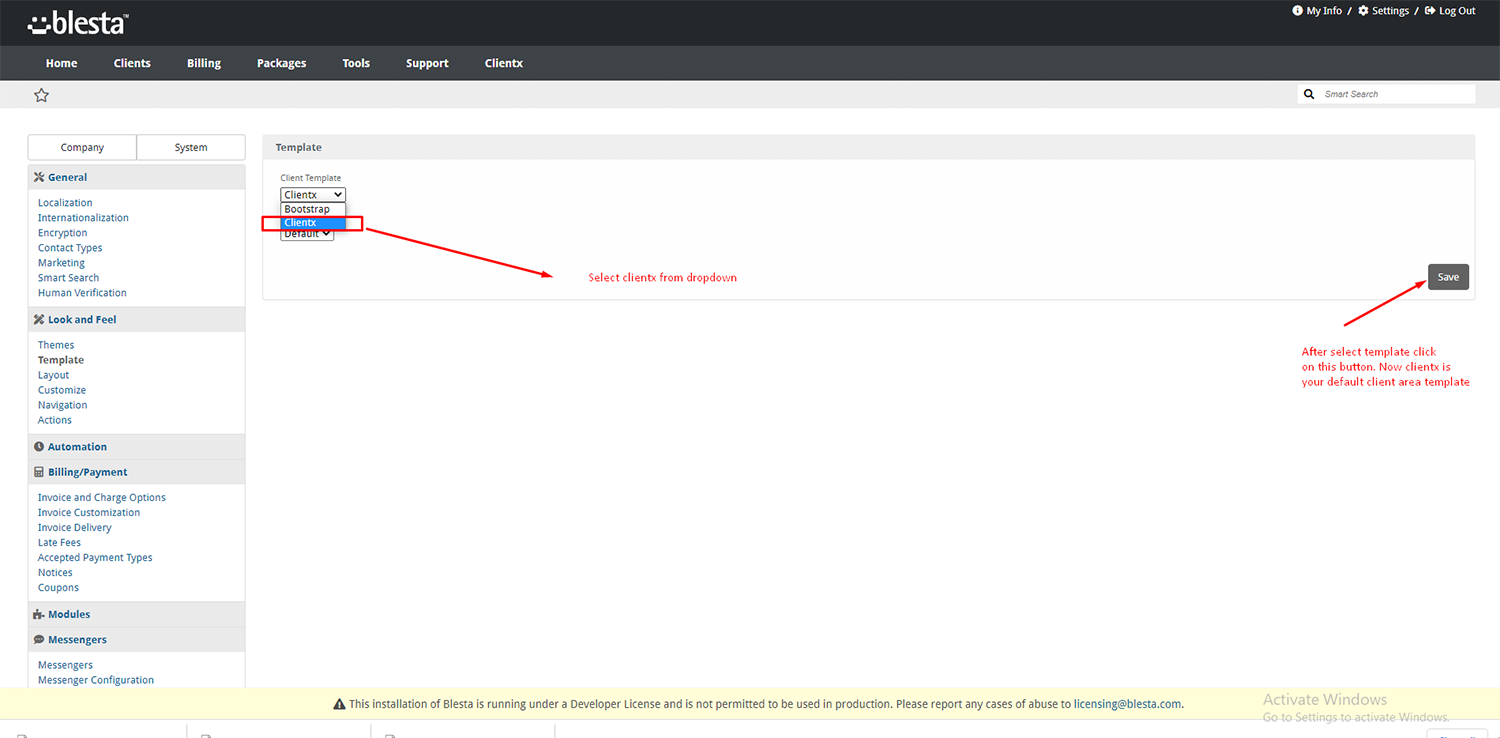Click the Log Out link

point(1457,11)
